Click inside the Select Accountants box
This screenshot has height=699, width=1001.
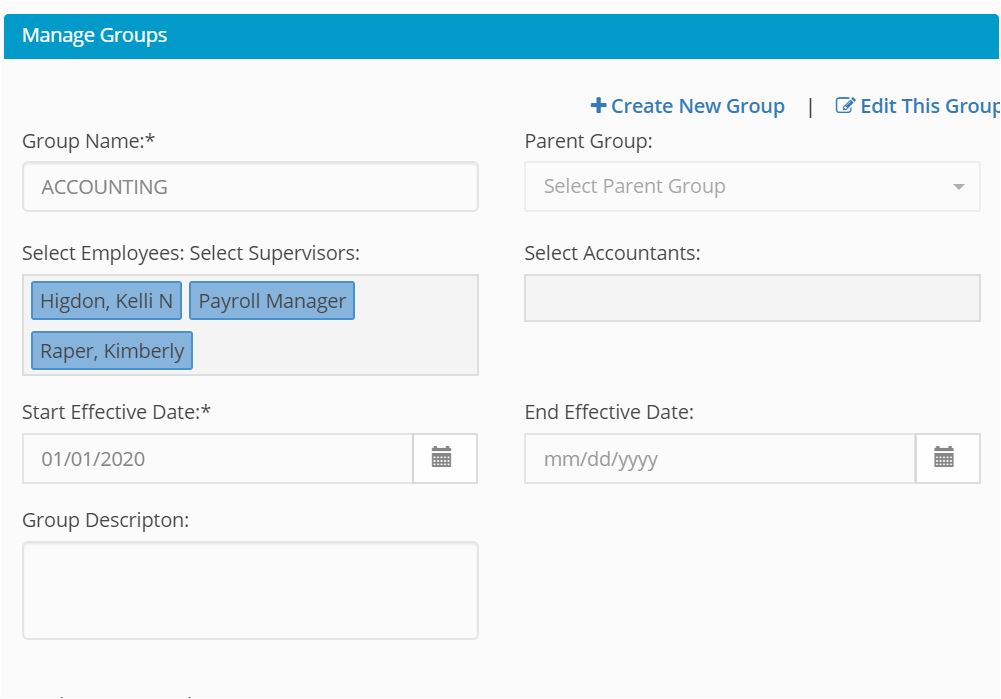[752, 298]
